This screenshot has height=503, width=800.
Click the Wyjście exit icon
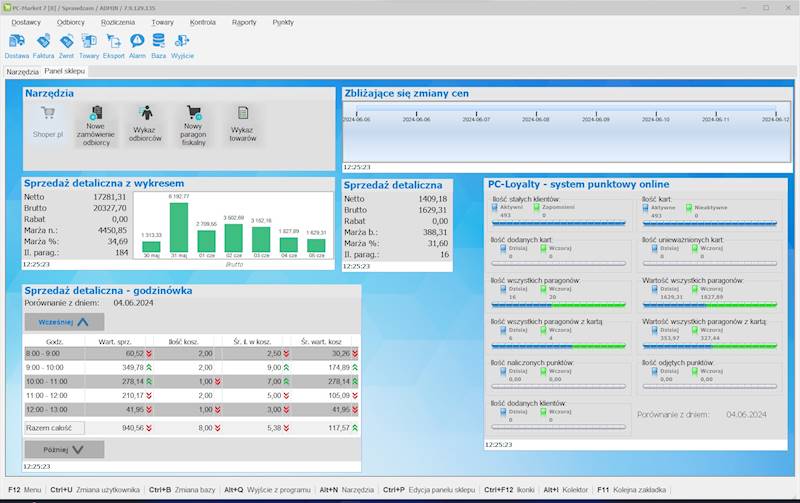(x=182, y=45)
